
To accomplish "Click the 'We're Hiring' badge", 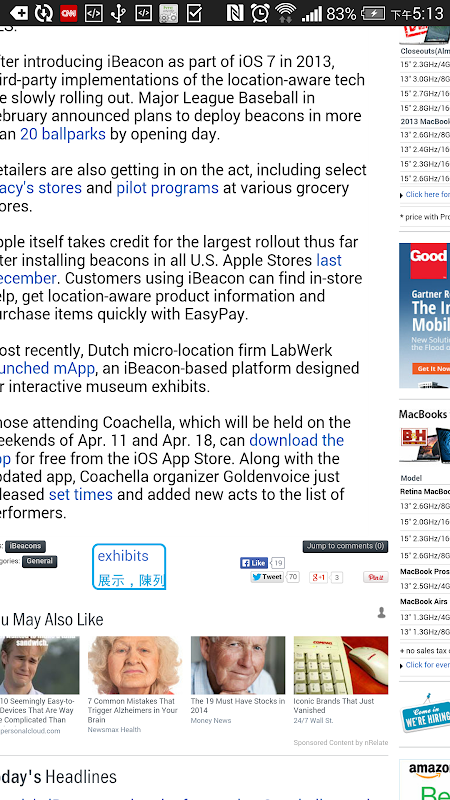I will pyautogui.click(x=425, y=714).
